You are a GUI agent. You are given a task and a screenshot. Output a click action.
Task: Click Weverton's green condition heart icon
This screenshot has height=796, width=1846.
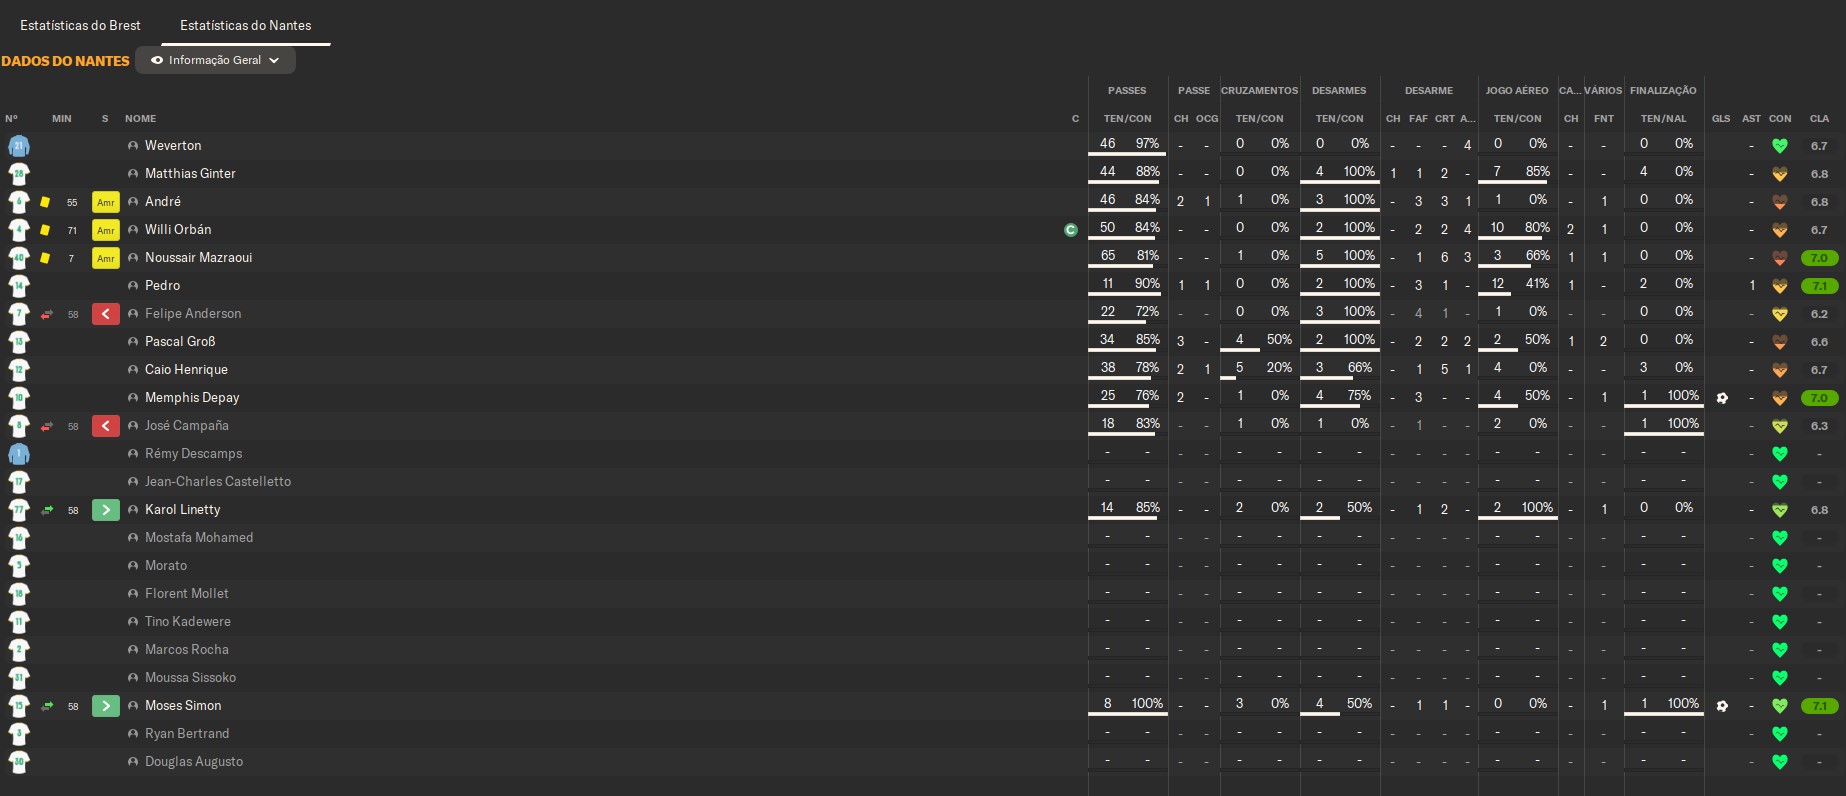[1780, 146]
